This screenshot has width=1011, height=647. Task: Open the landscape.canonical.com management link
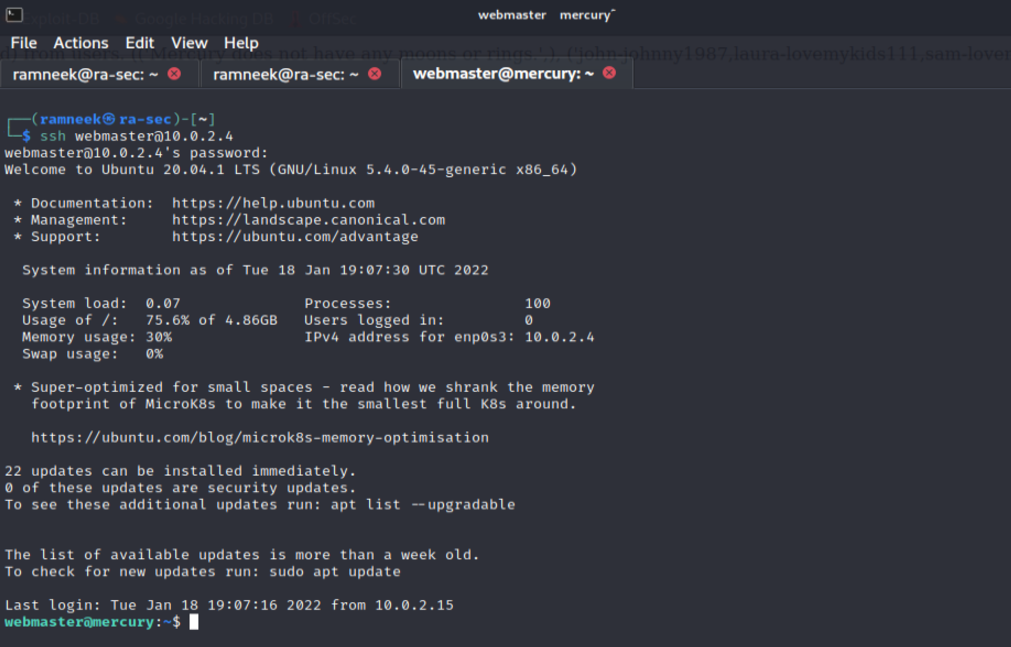[x=309, y=220]
